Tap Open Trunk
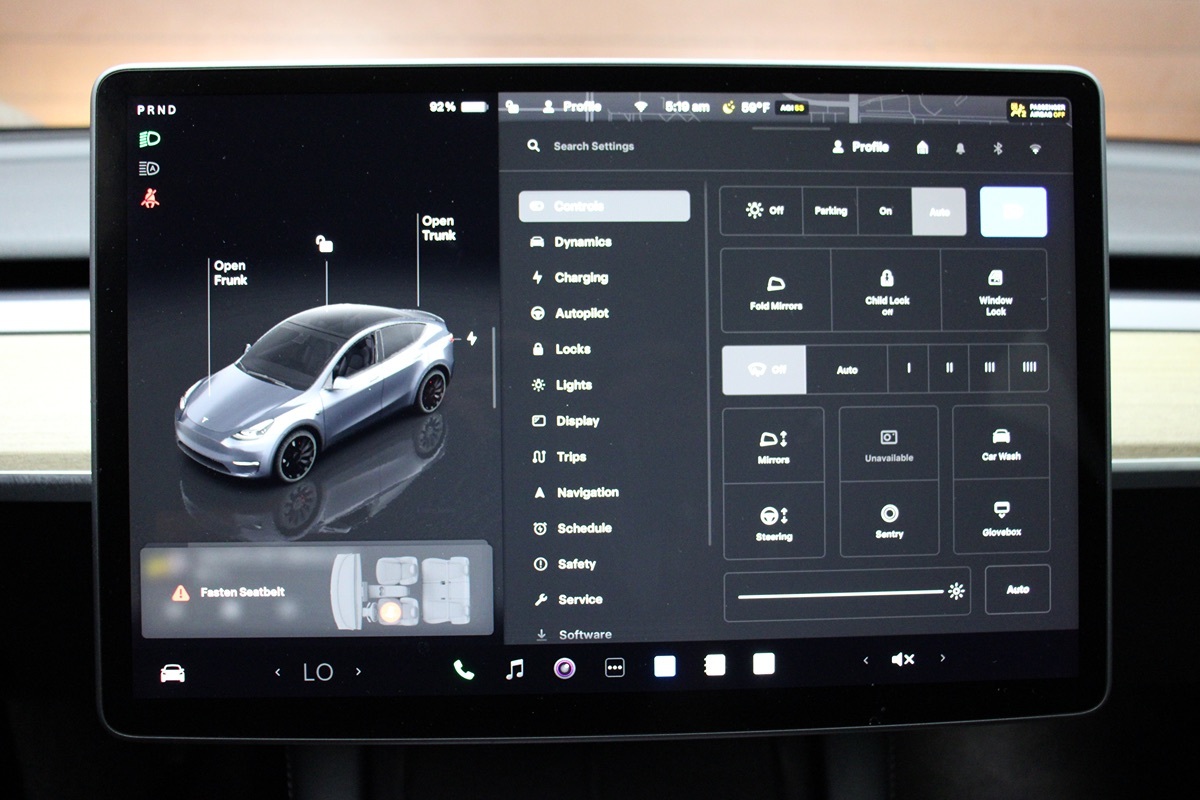1200x800 pixels. coord(438,228)
